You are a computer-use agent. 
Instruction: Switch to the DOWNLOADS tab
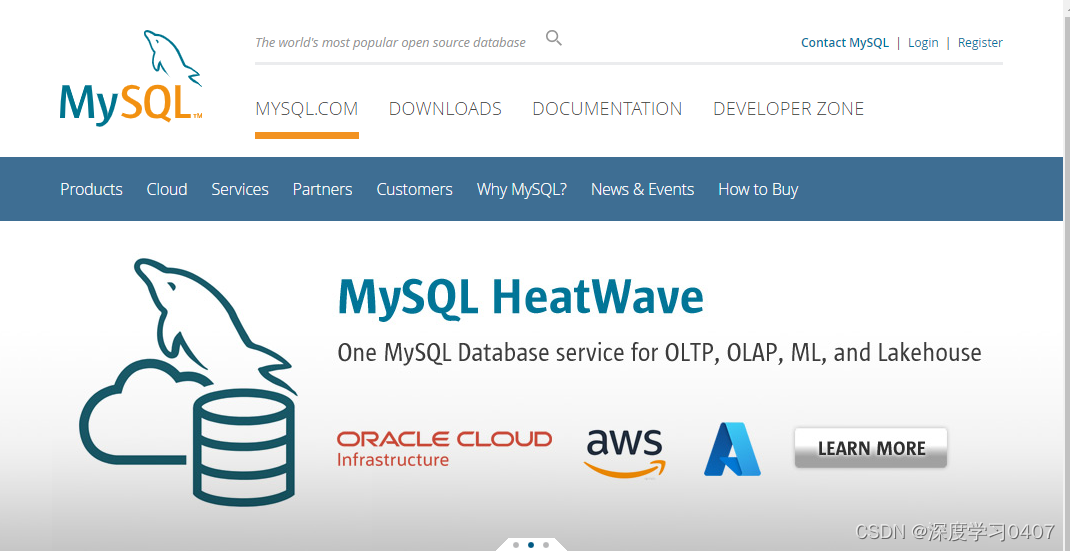click(445, 109)
